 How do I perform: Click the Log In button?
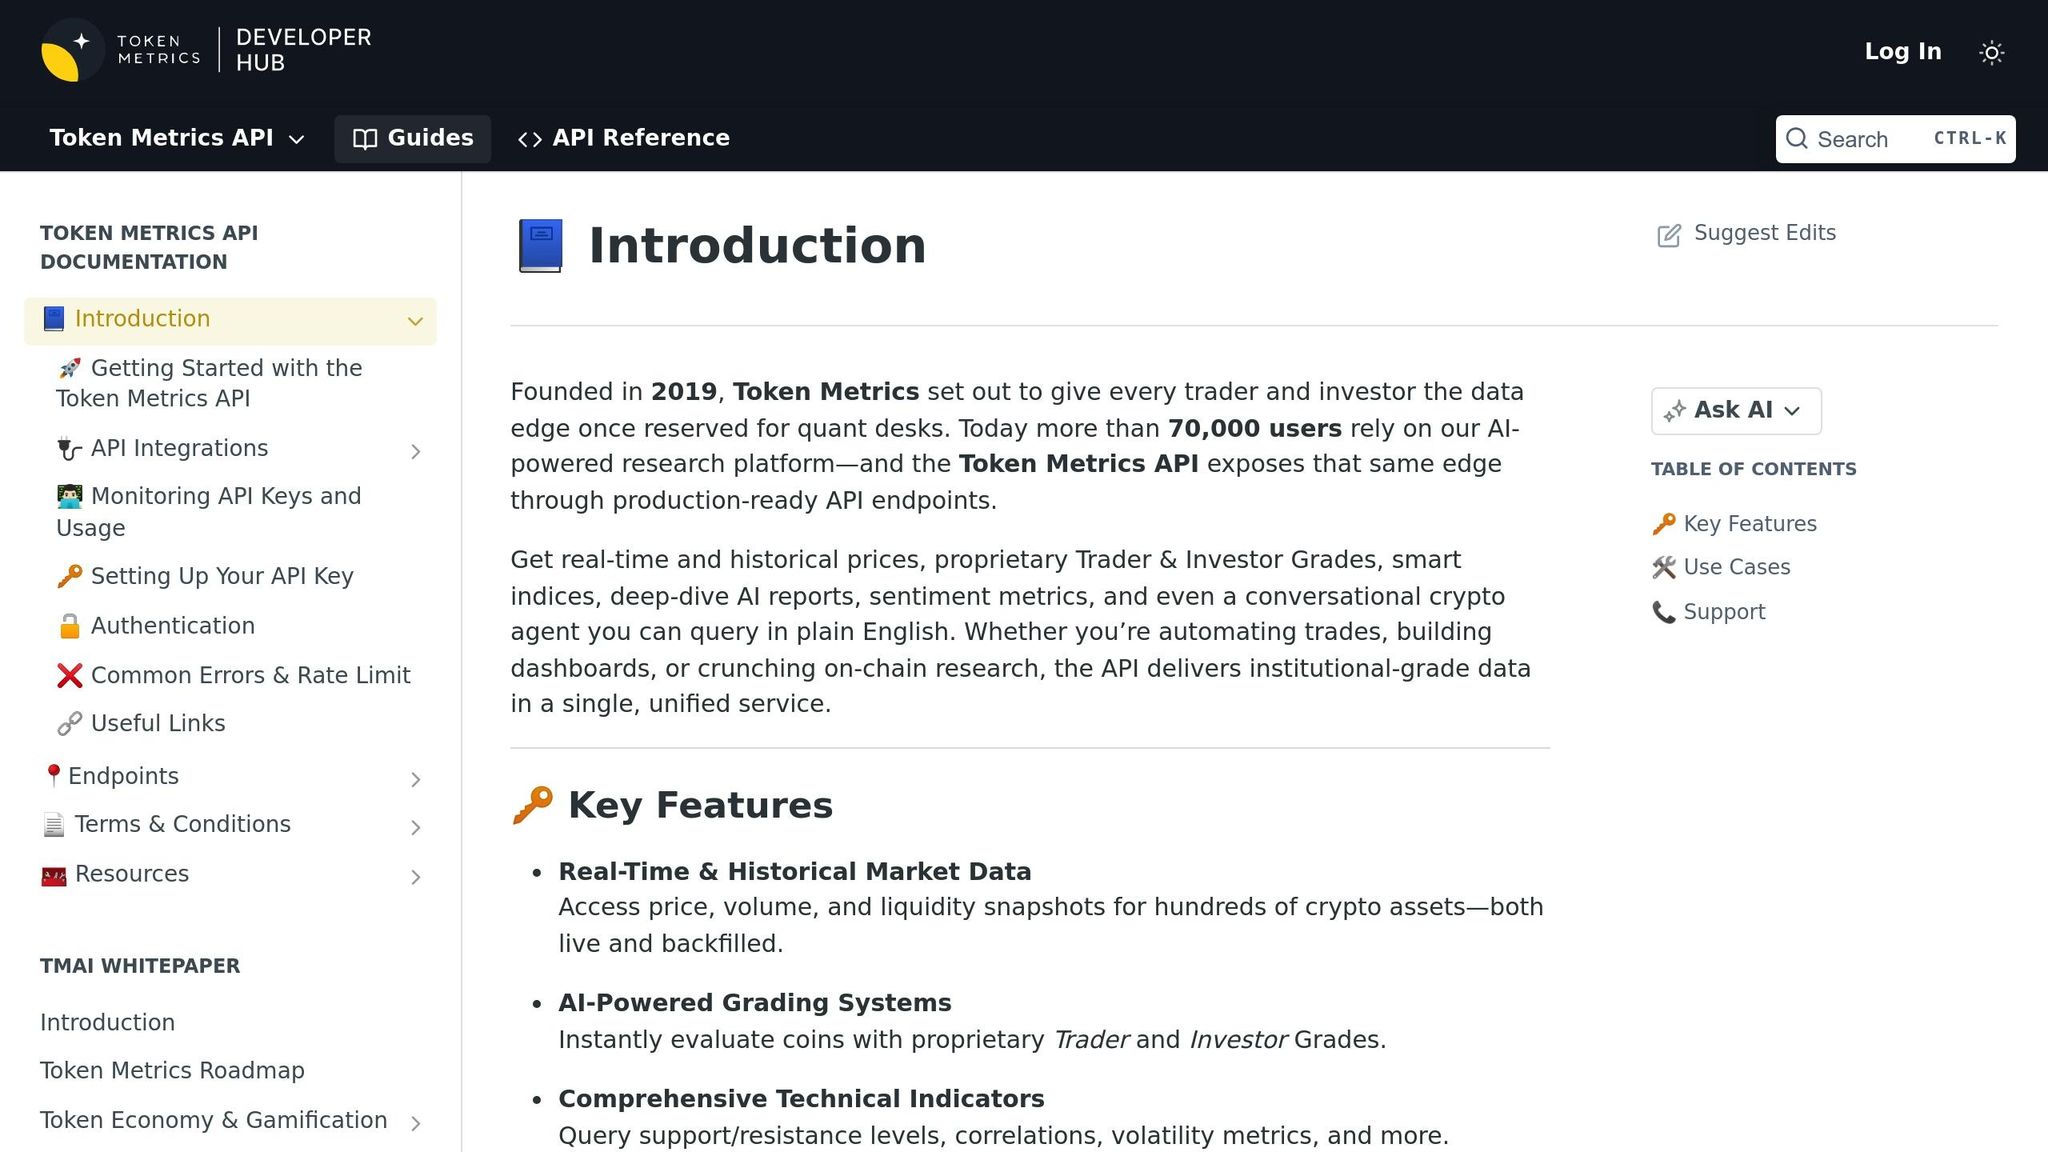[x=1902, y=51]
